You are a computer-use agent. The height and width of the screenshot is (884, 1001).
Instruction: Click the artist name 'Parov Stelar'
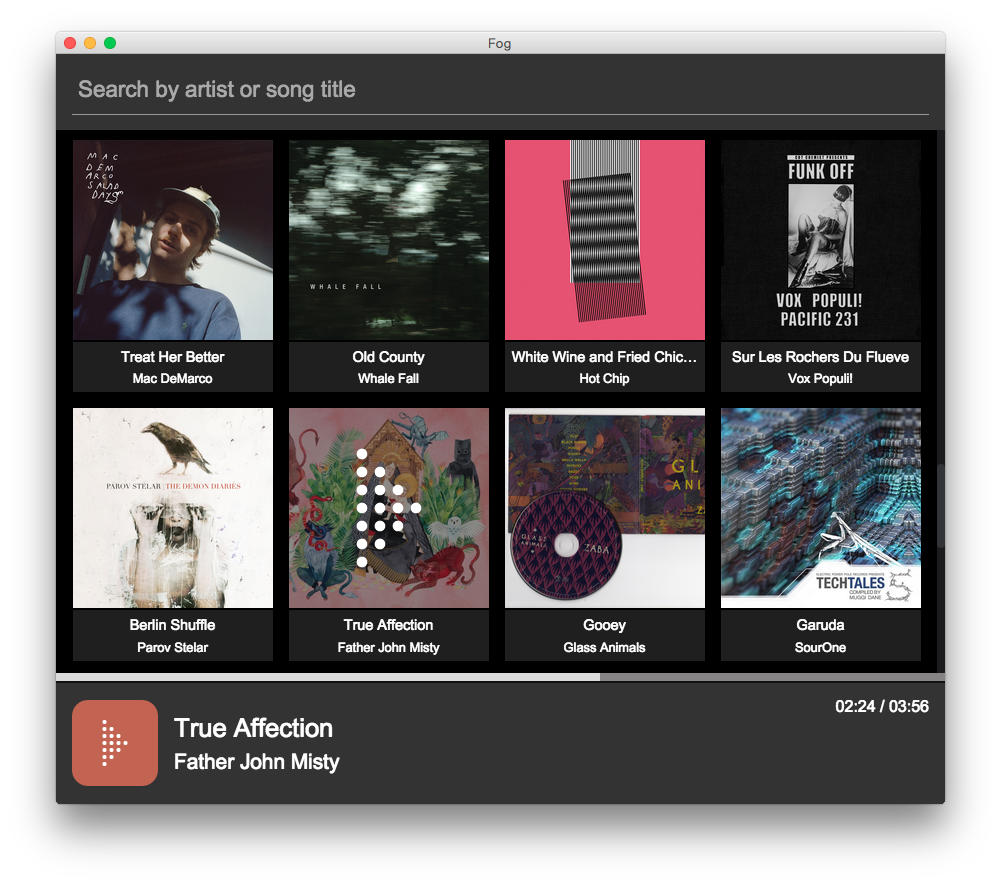pos(173,647)
